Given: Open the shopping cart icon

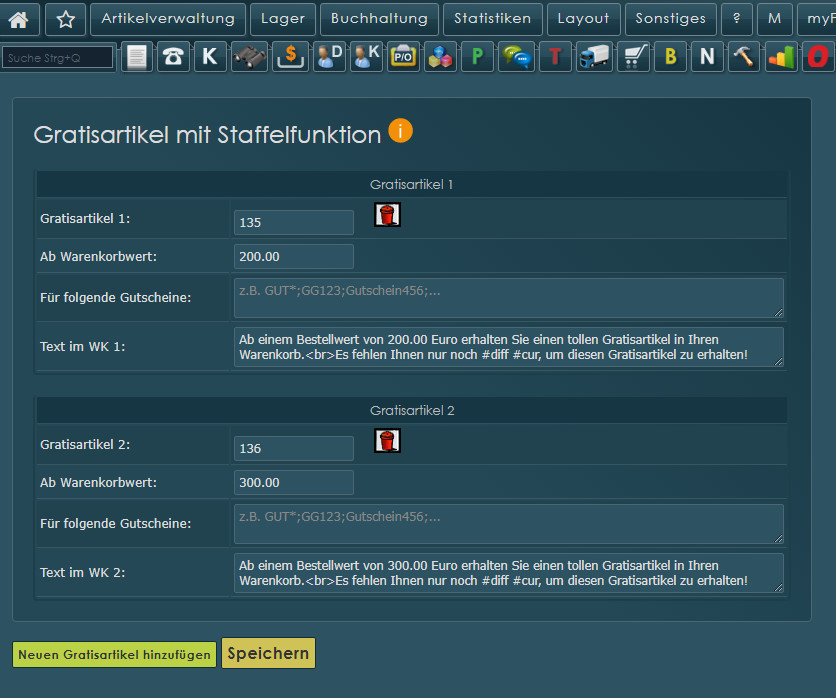Looking at the screenshot, I should point(633,57).
